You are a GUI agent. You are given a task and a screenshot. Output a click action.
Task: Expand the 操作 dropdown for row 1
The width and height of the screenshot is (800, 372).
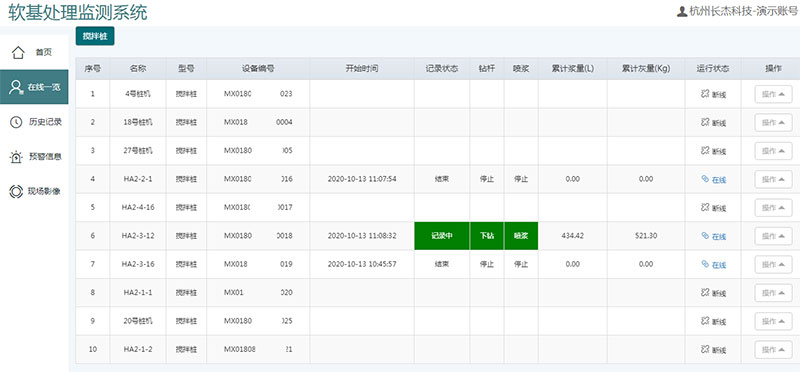773,94
